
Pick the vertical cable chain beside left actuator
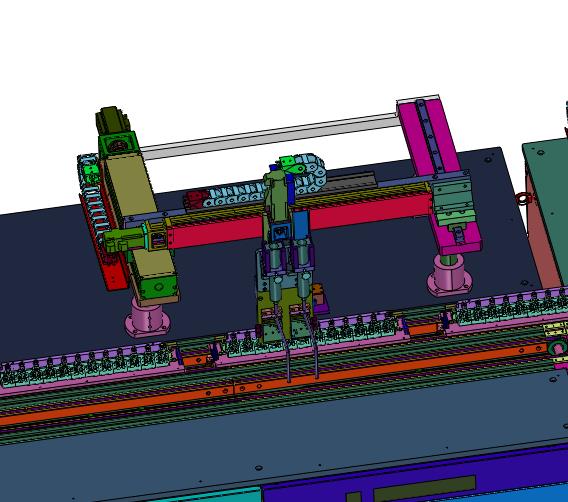pyautogui.click(x=92, y=203)
